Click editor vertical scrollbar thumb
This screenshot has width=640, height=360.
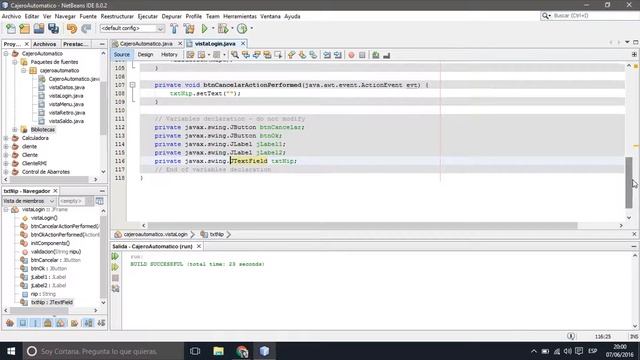tap(629, 182)
